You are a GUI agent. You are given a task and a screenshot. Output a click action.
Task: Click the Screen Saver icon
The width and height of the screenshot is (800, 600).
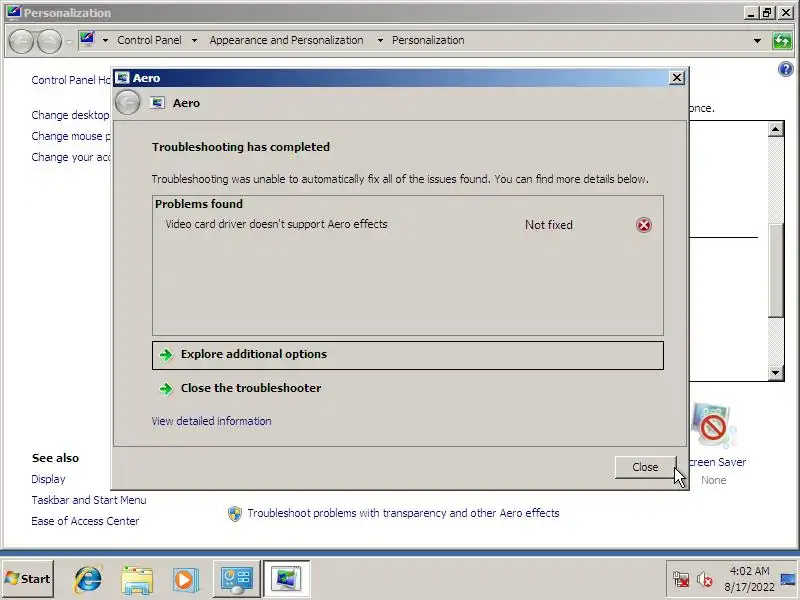coord(713,427)
